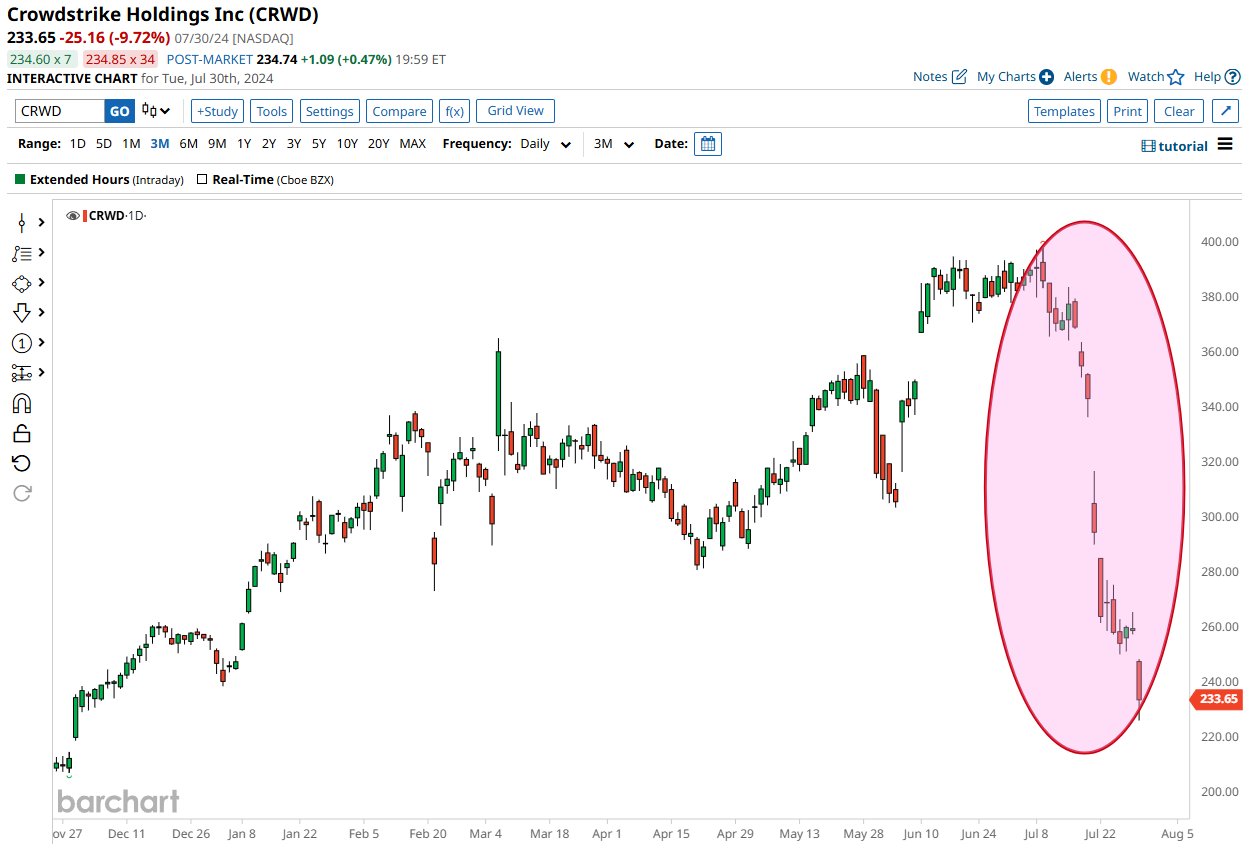Open the chart tutorial

click(1174, 146)
